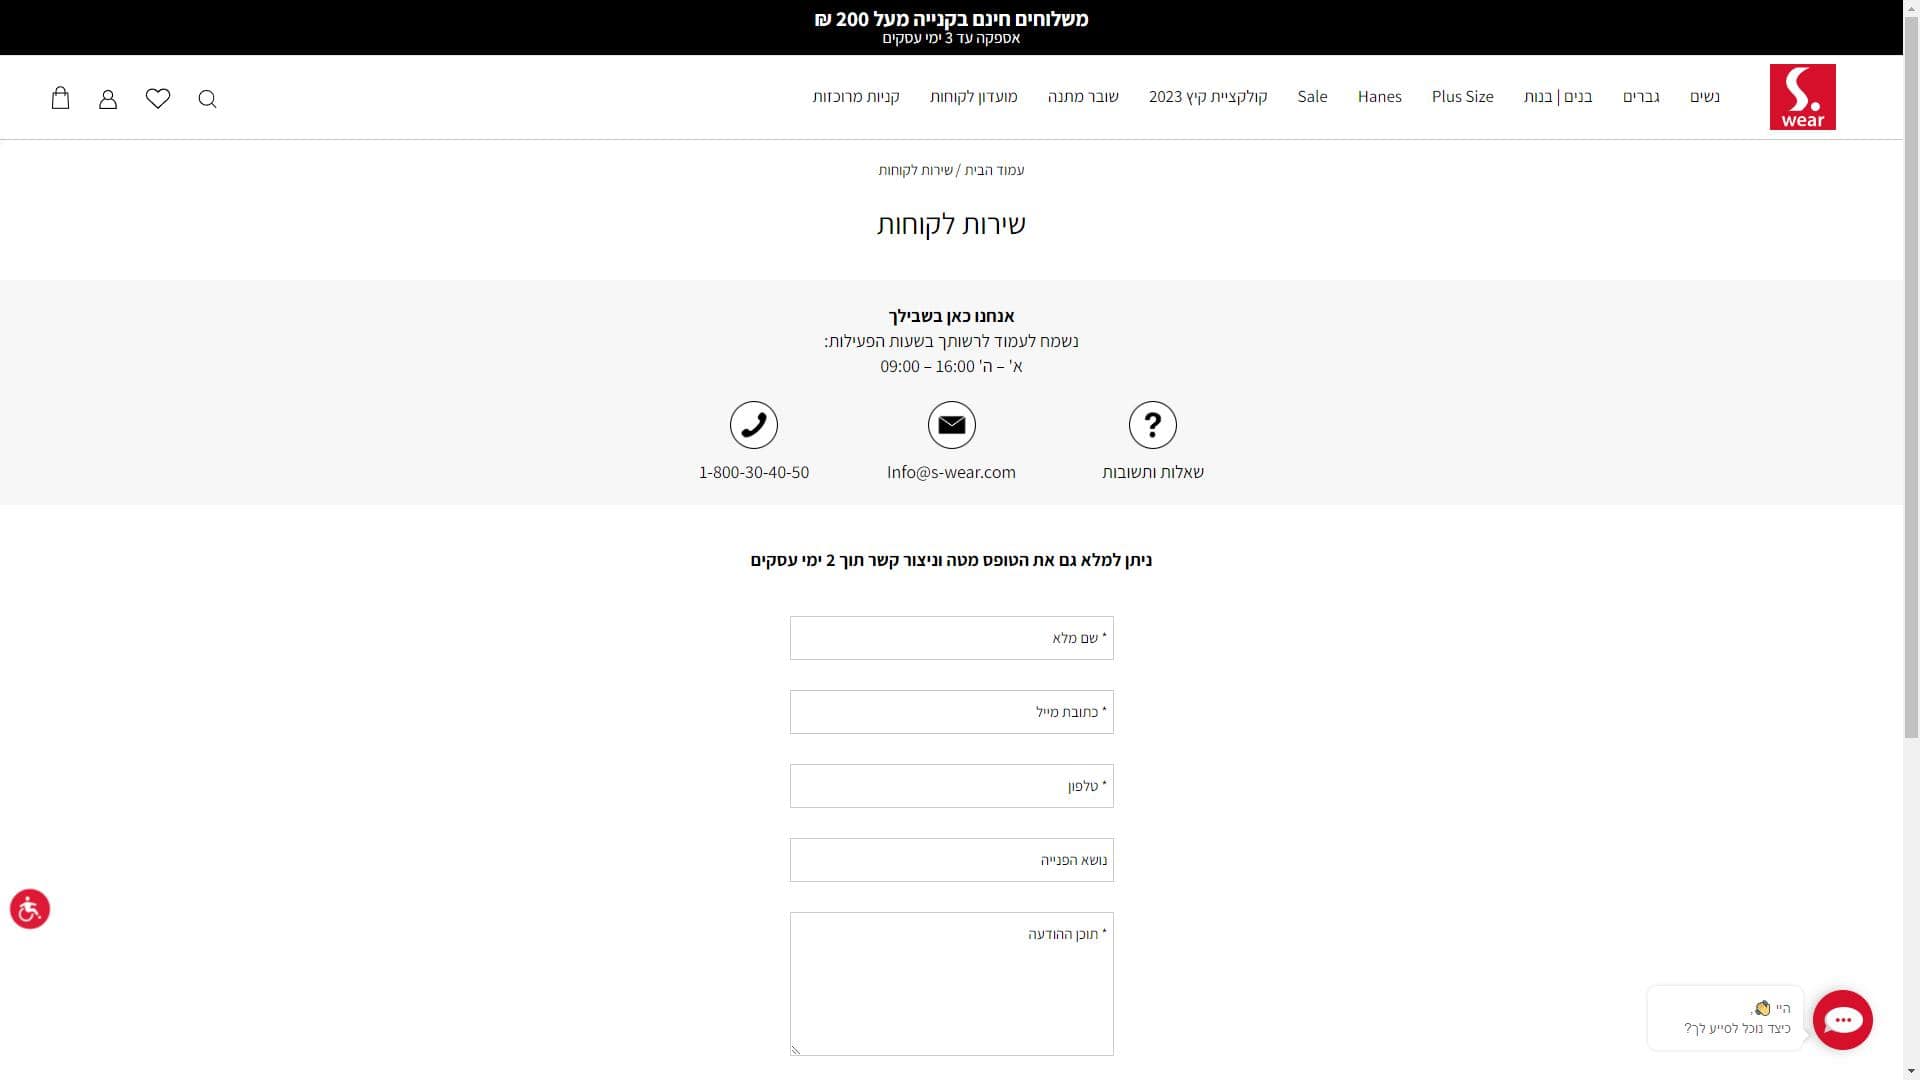Open the accessibility wheelchair menu

click(x=30, y=909)
